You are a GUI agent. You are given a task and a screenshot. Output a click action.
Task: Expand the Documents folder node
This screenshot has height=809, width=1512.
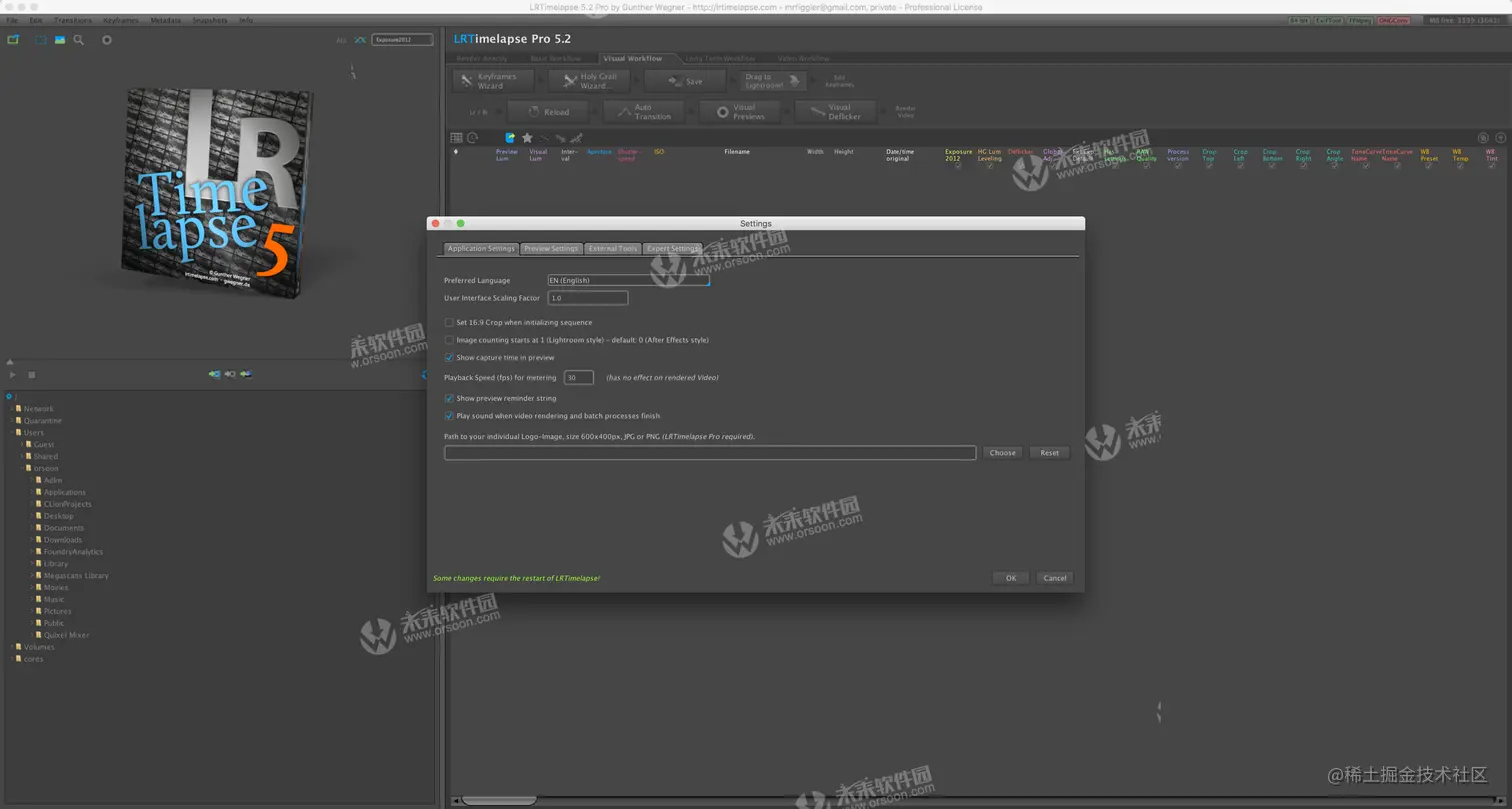(x=32, y=528)
